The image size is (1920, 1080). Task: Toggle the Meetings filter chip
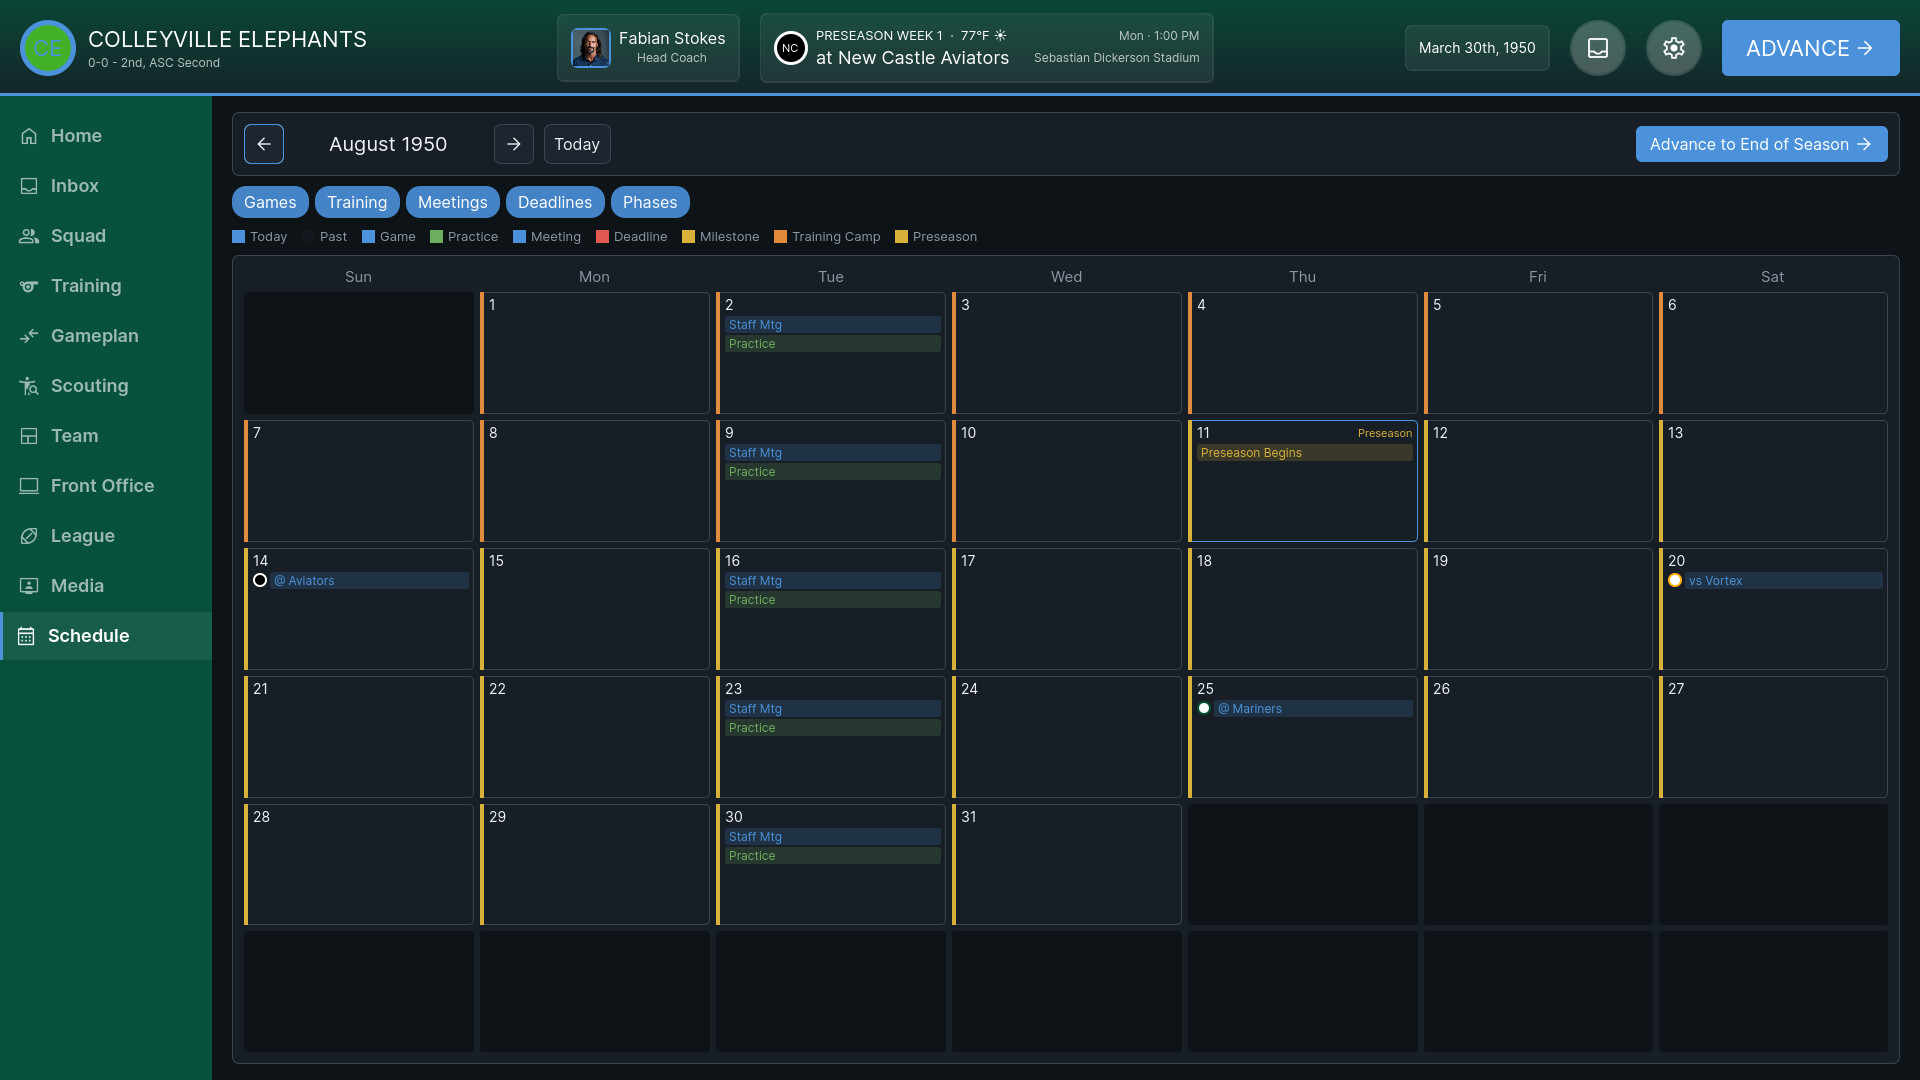coord(453,202)
